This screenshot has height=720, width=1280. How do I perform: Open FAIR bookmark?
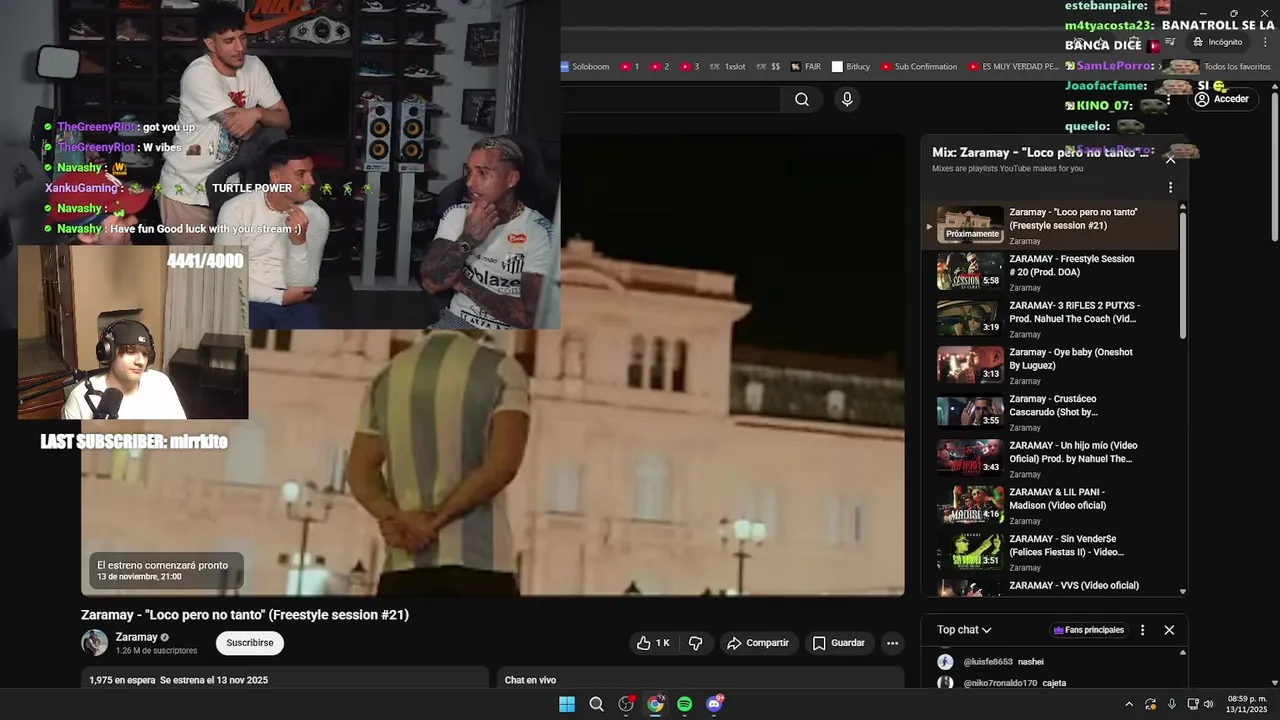[806, 67]
